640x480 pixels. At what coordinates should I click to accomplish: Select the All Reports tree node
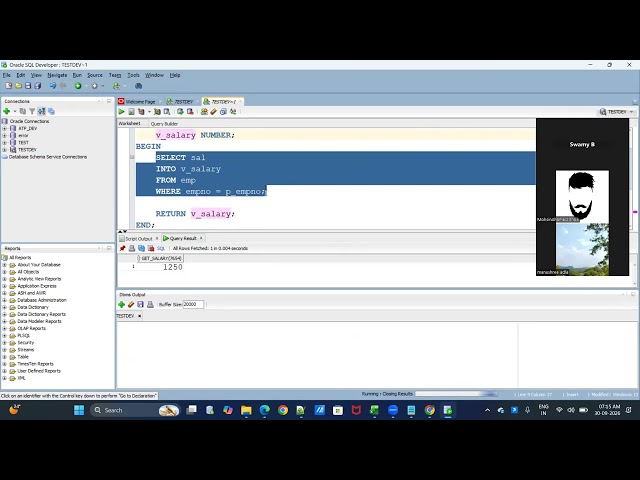20,258
